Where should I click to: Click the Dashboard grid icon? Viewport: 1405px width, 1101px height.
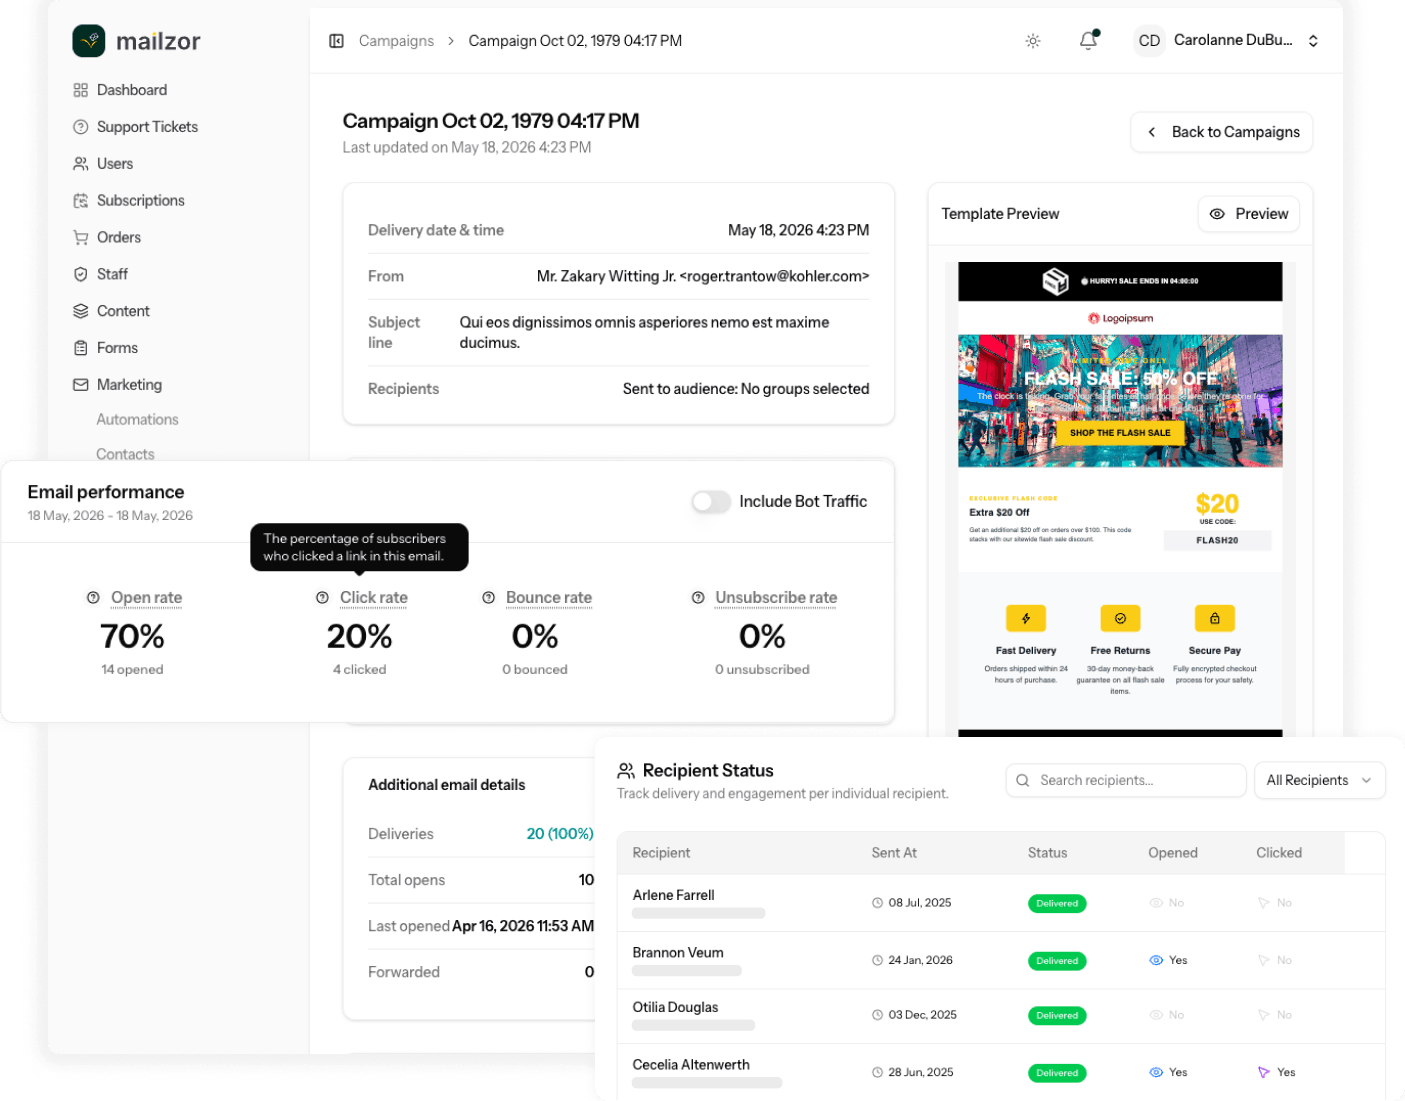(x=81, y=90)
